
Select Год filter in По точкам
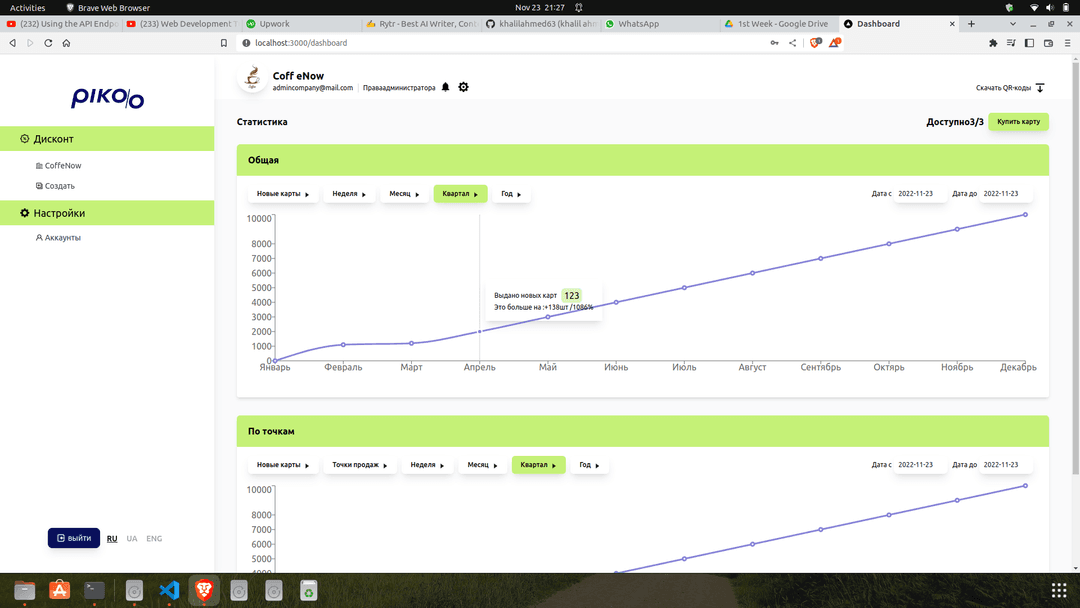tap(589, 465)
